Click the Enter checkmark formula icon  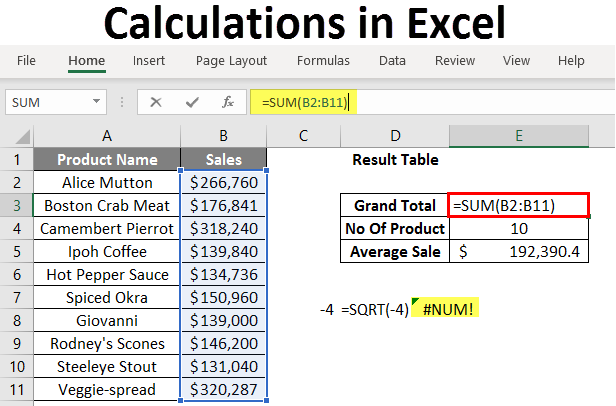click(191, 101)
